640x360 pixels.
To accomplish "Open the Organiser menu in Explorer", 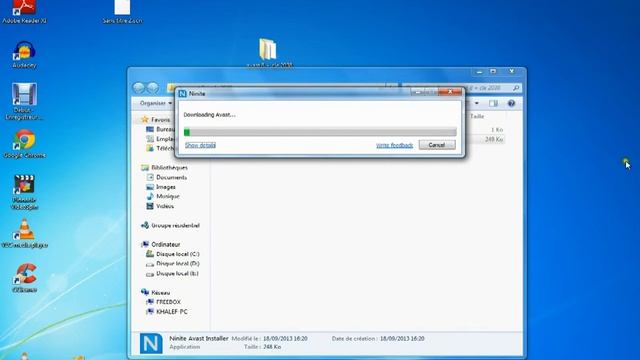I will (156, 103).
